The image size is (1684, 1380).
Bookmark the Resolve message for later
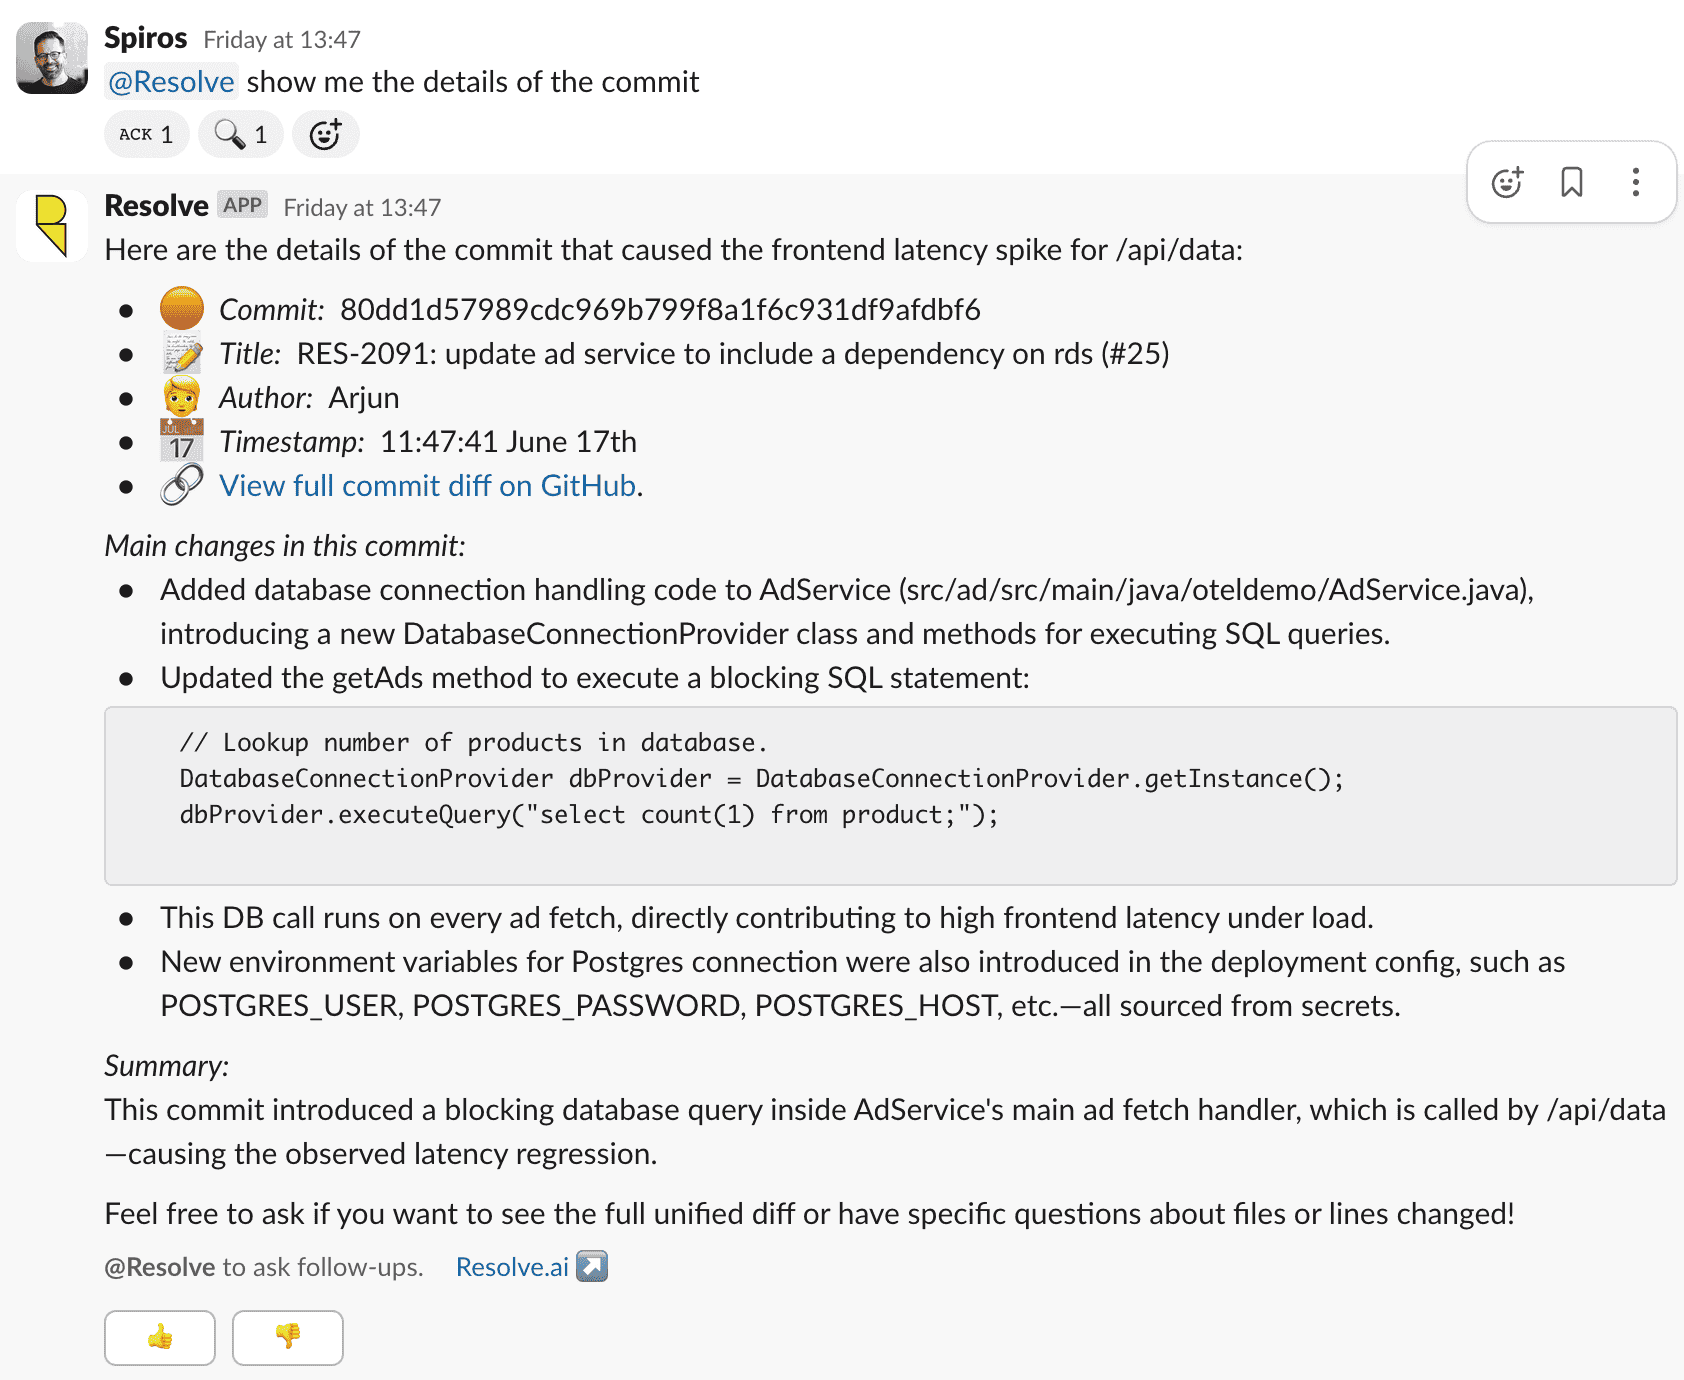tap(1571, 182)
